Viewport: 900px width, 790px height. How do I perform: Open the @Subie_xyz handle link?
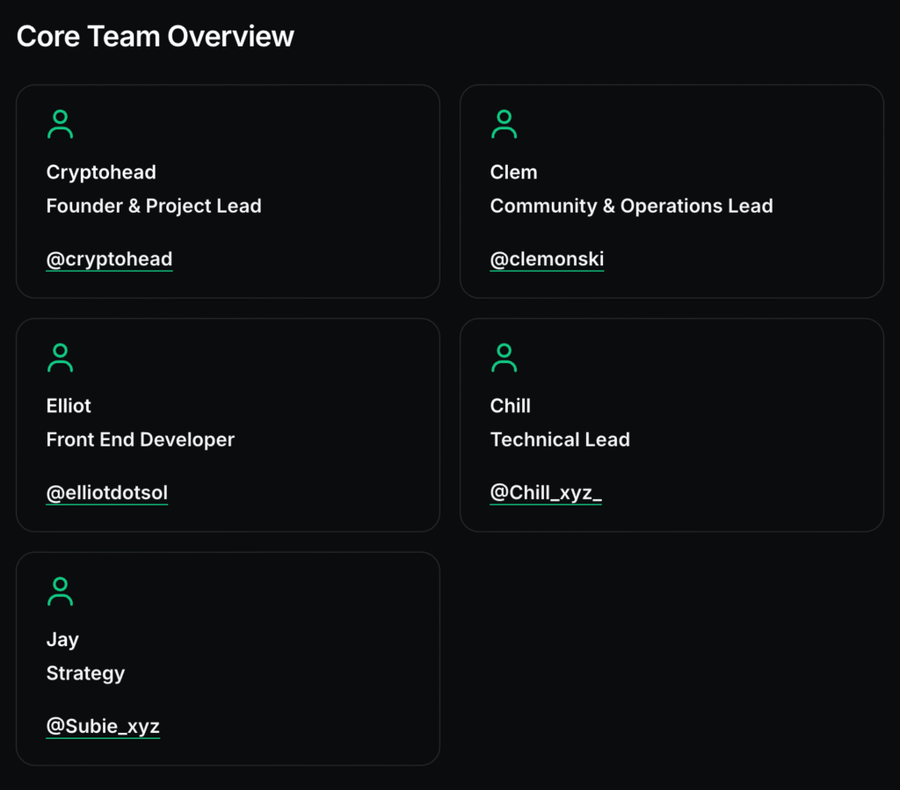point(103,727)
